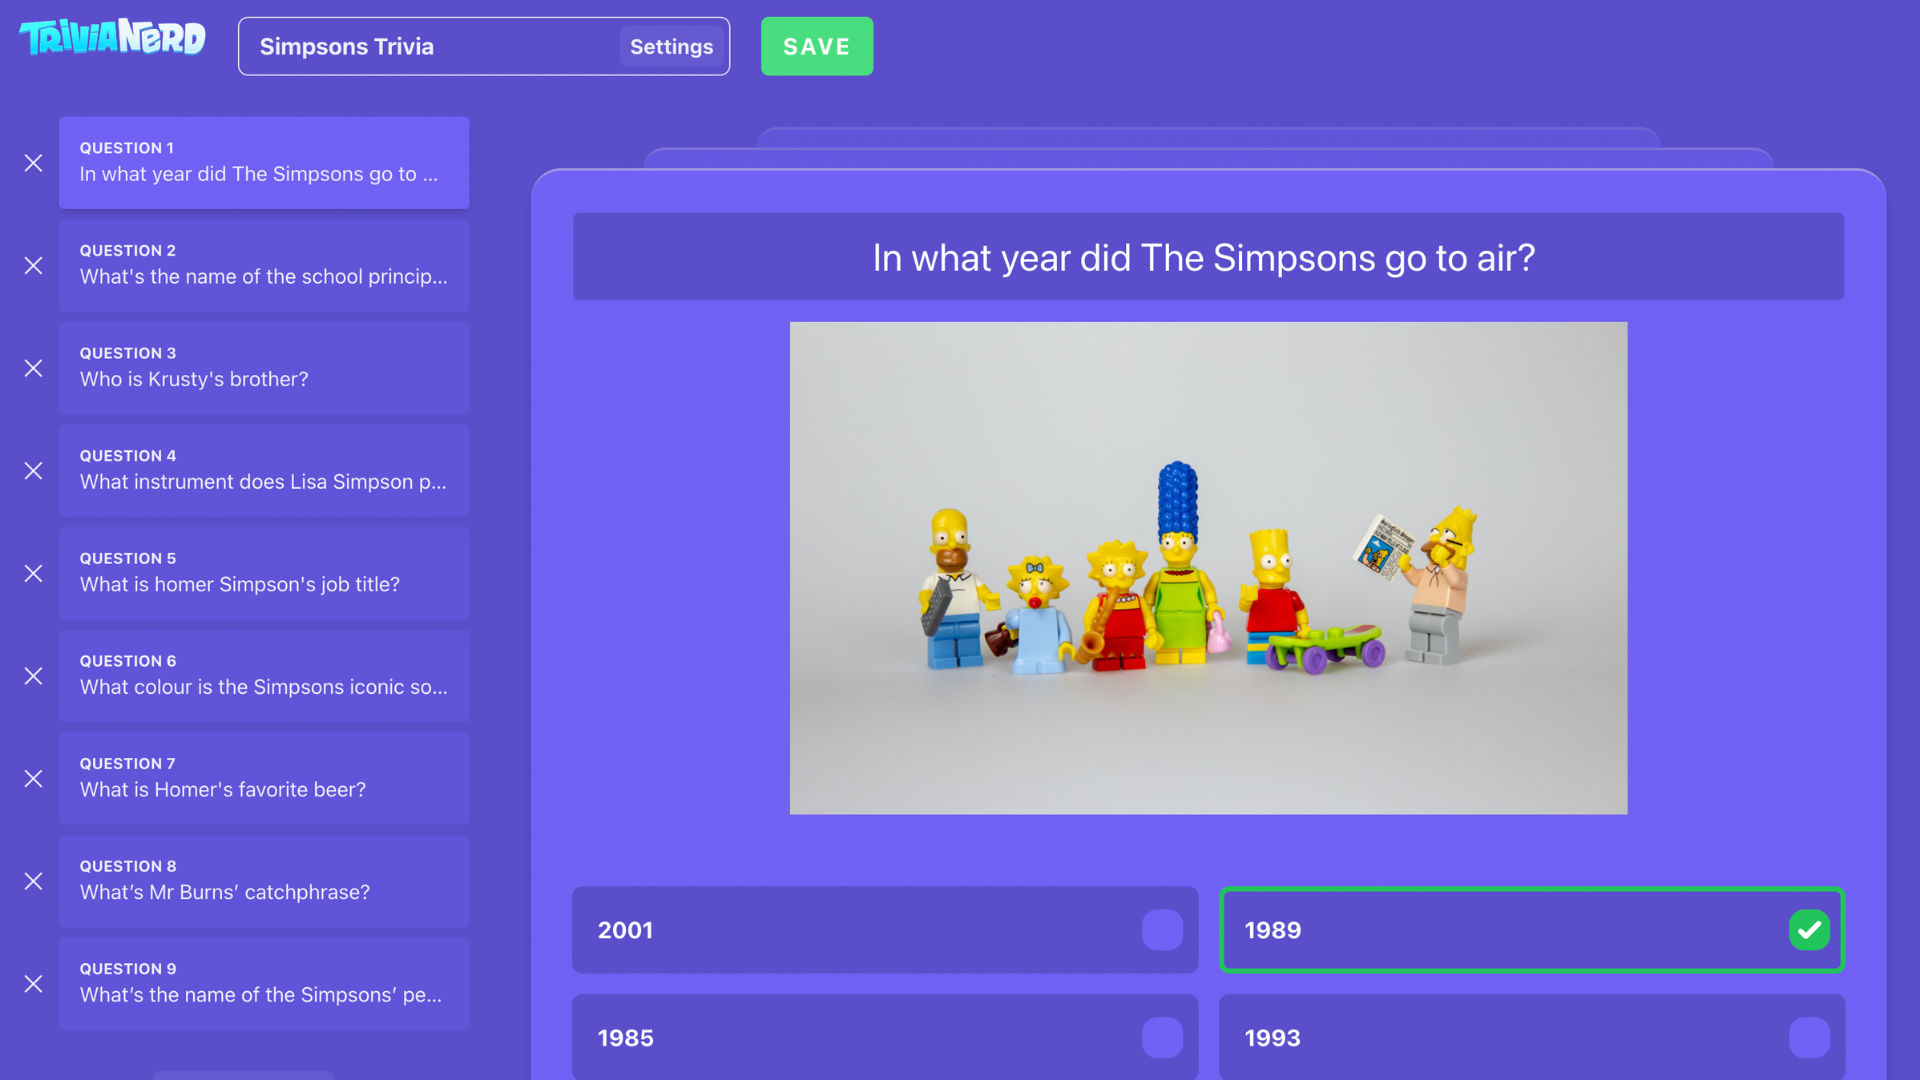Click the radio button next to 2001
1920x1080 pixels.
tap(1160, 930)
